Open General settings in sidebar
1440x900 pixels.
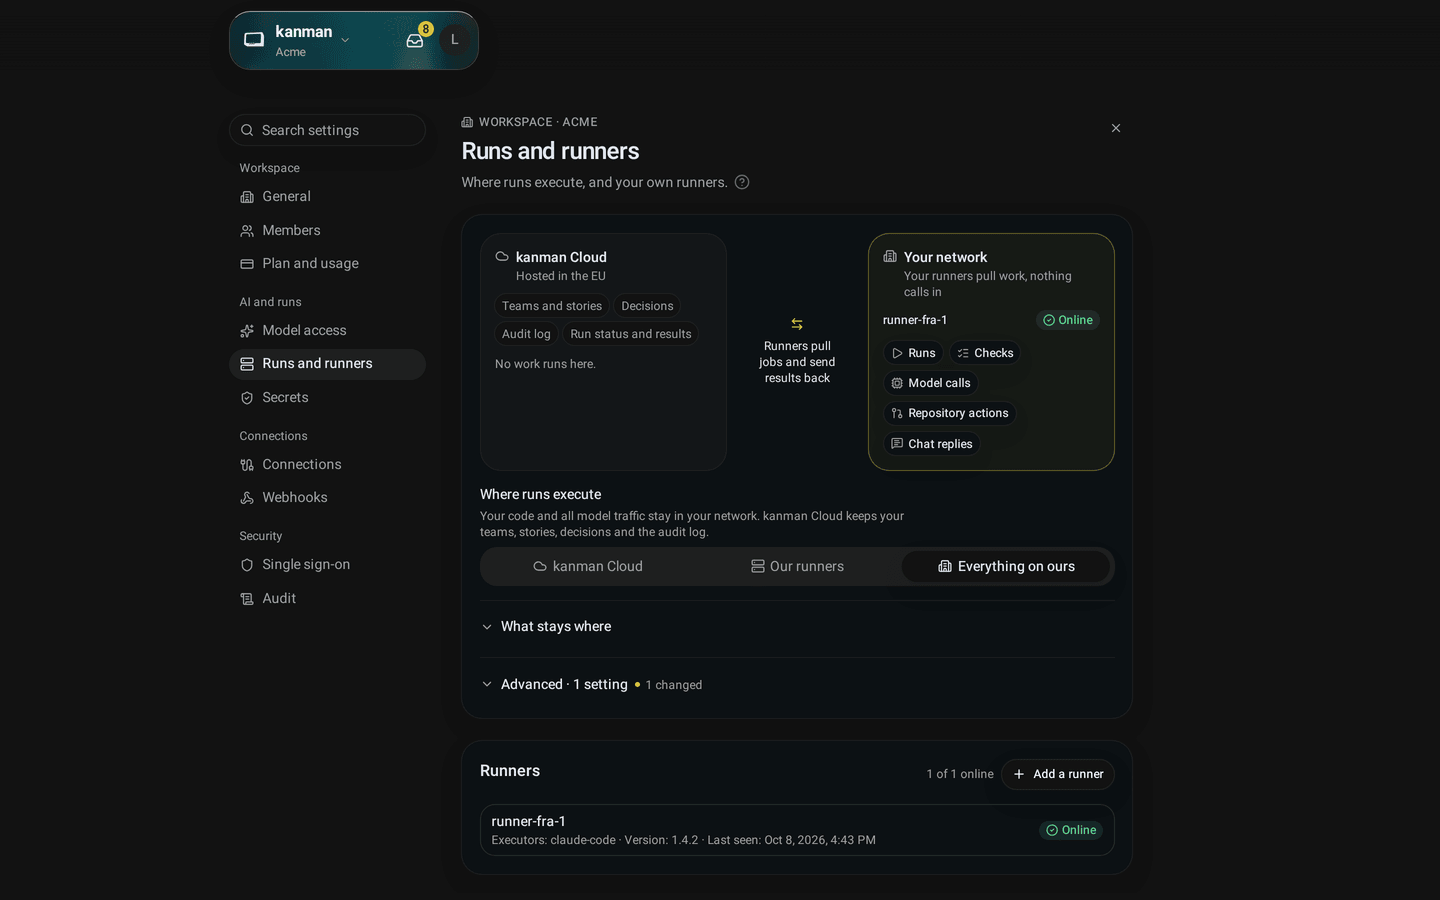point(327,197)
